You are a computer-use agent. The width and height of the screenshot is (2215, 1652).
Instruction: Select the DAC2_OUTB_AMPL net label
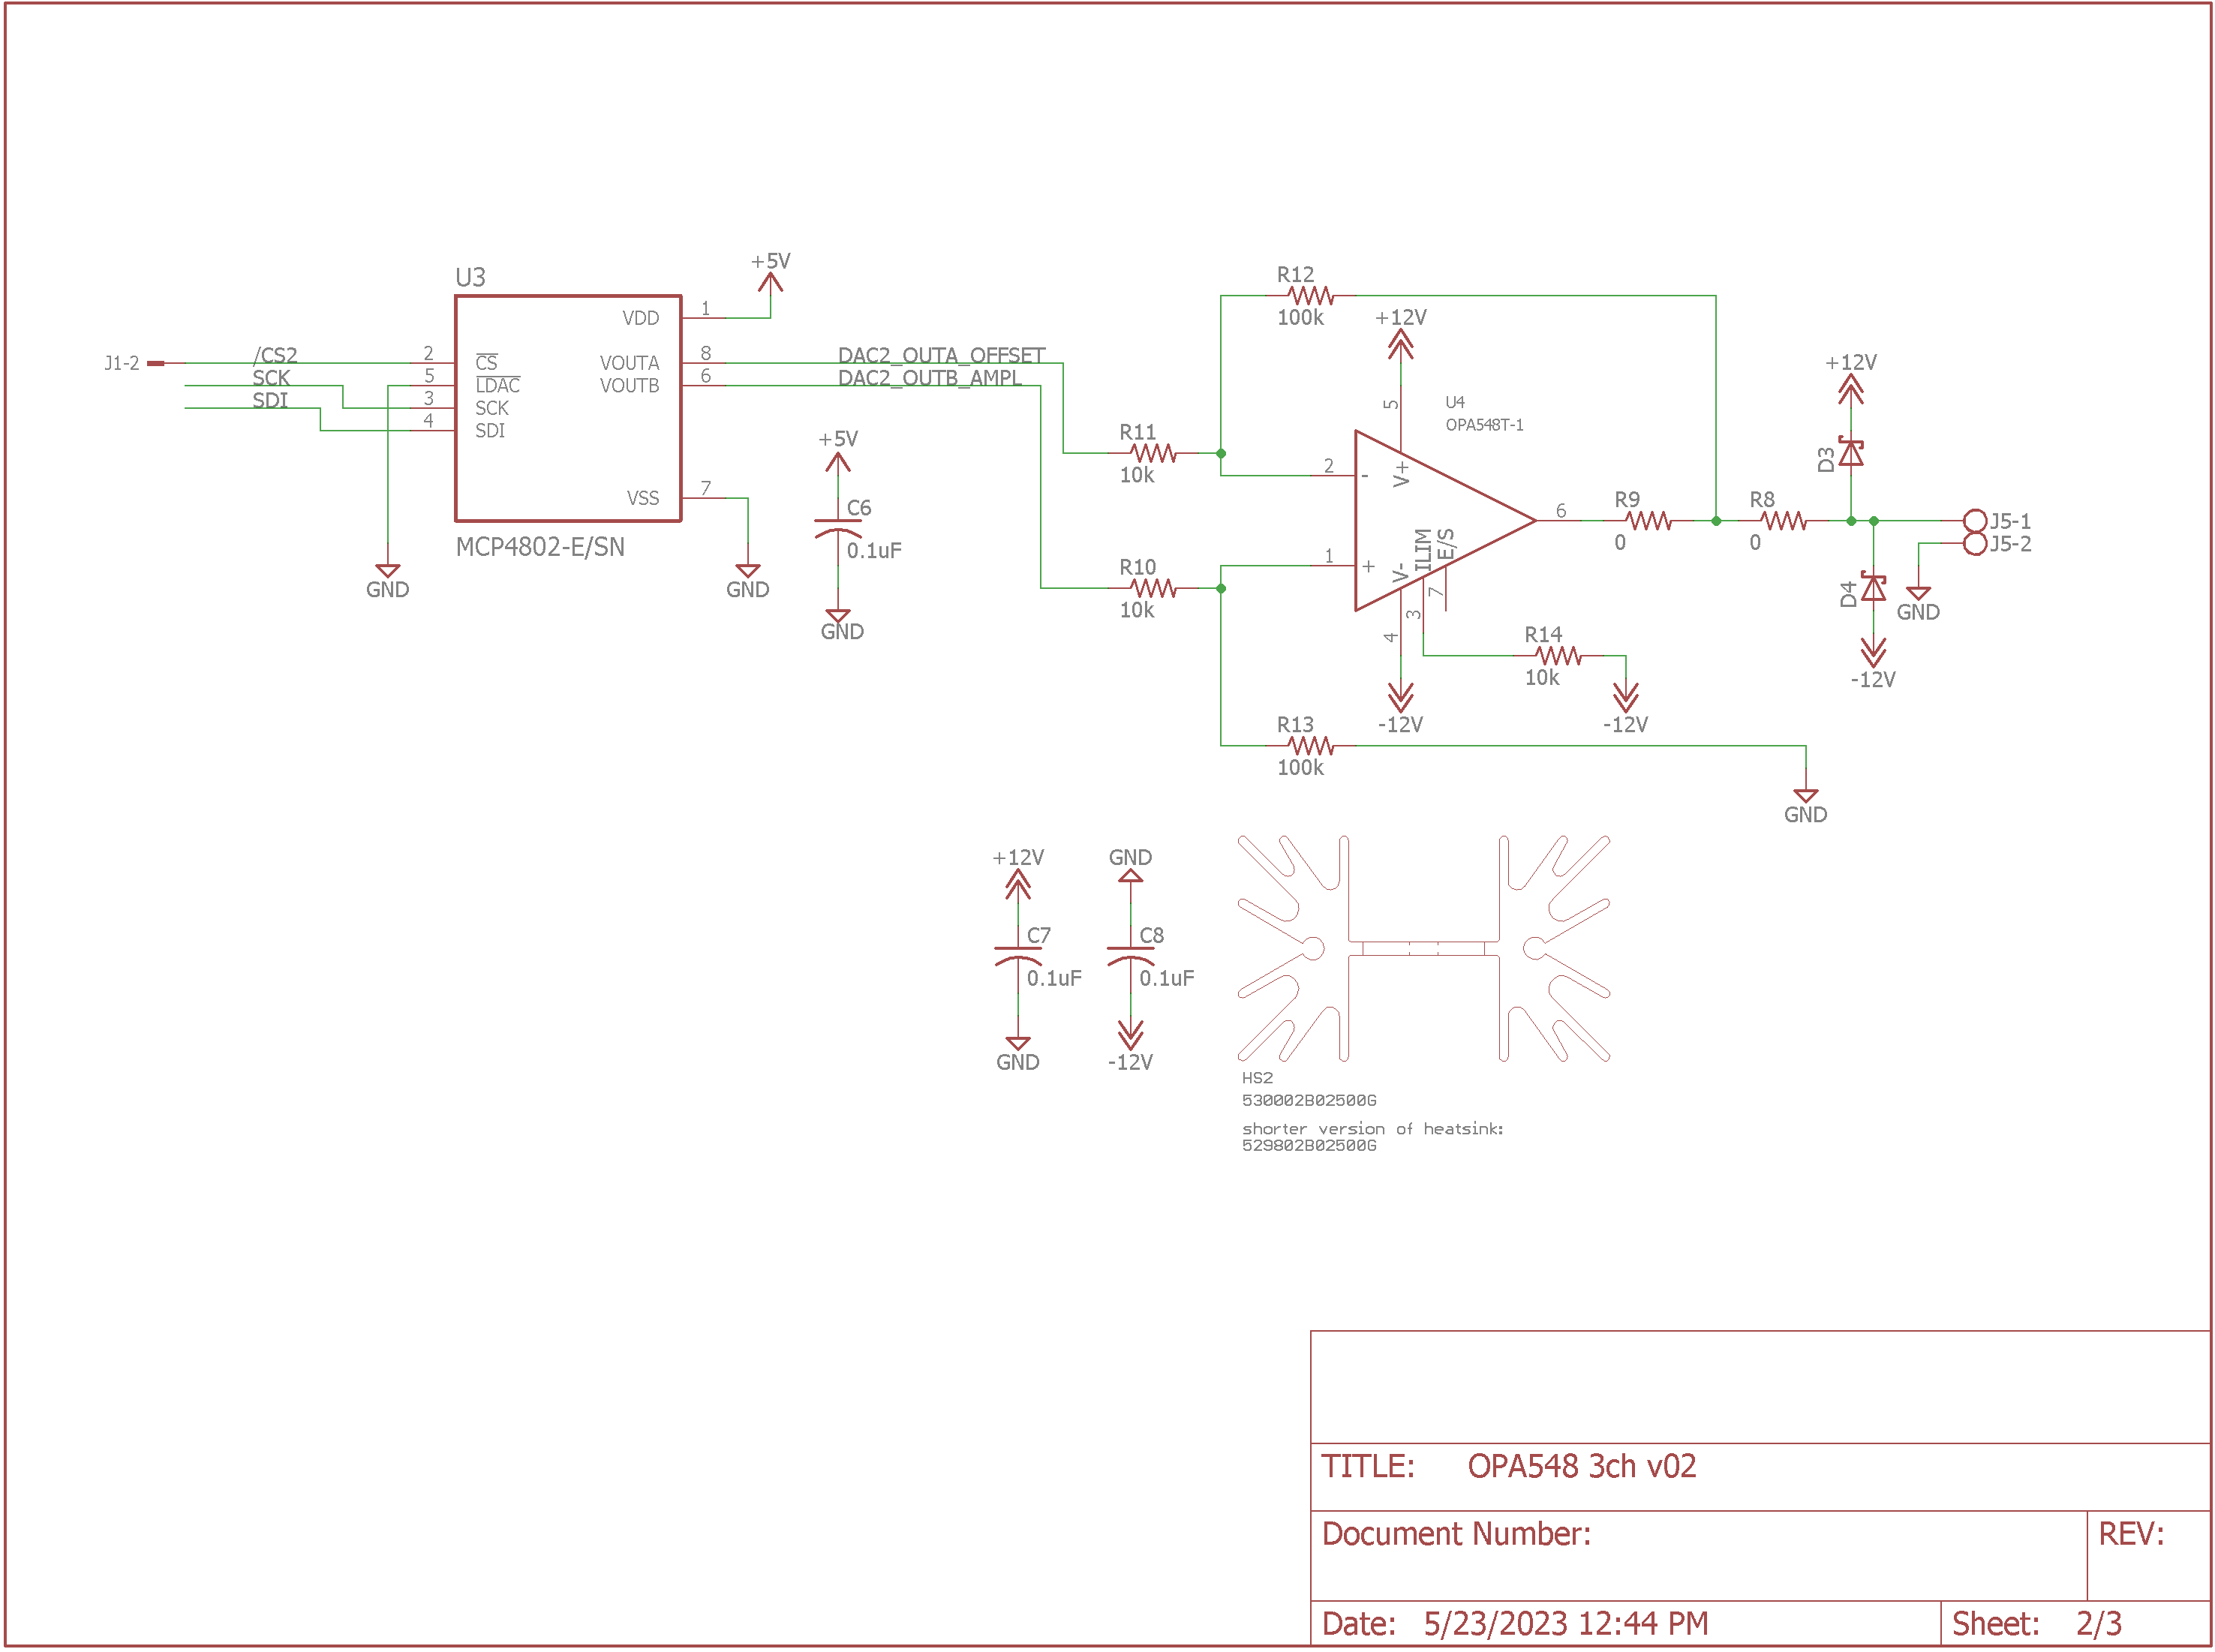(929, 378)
